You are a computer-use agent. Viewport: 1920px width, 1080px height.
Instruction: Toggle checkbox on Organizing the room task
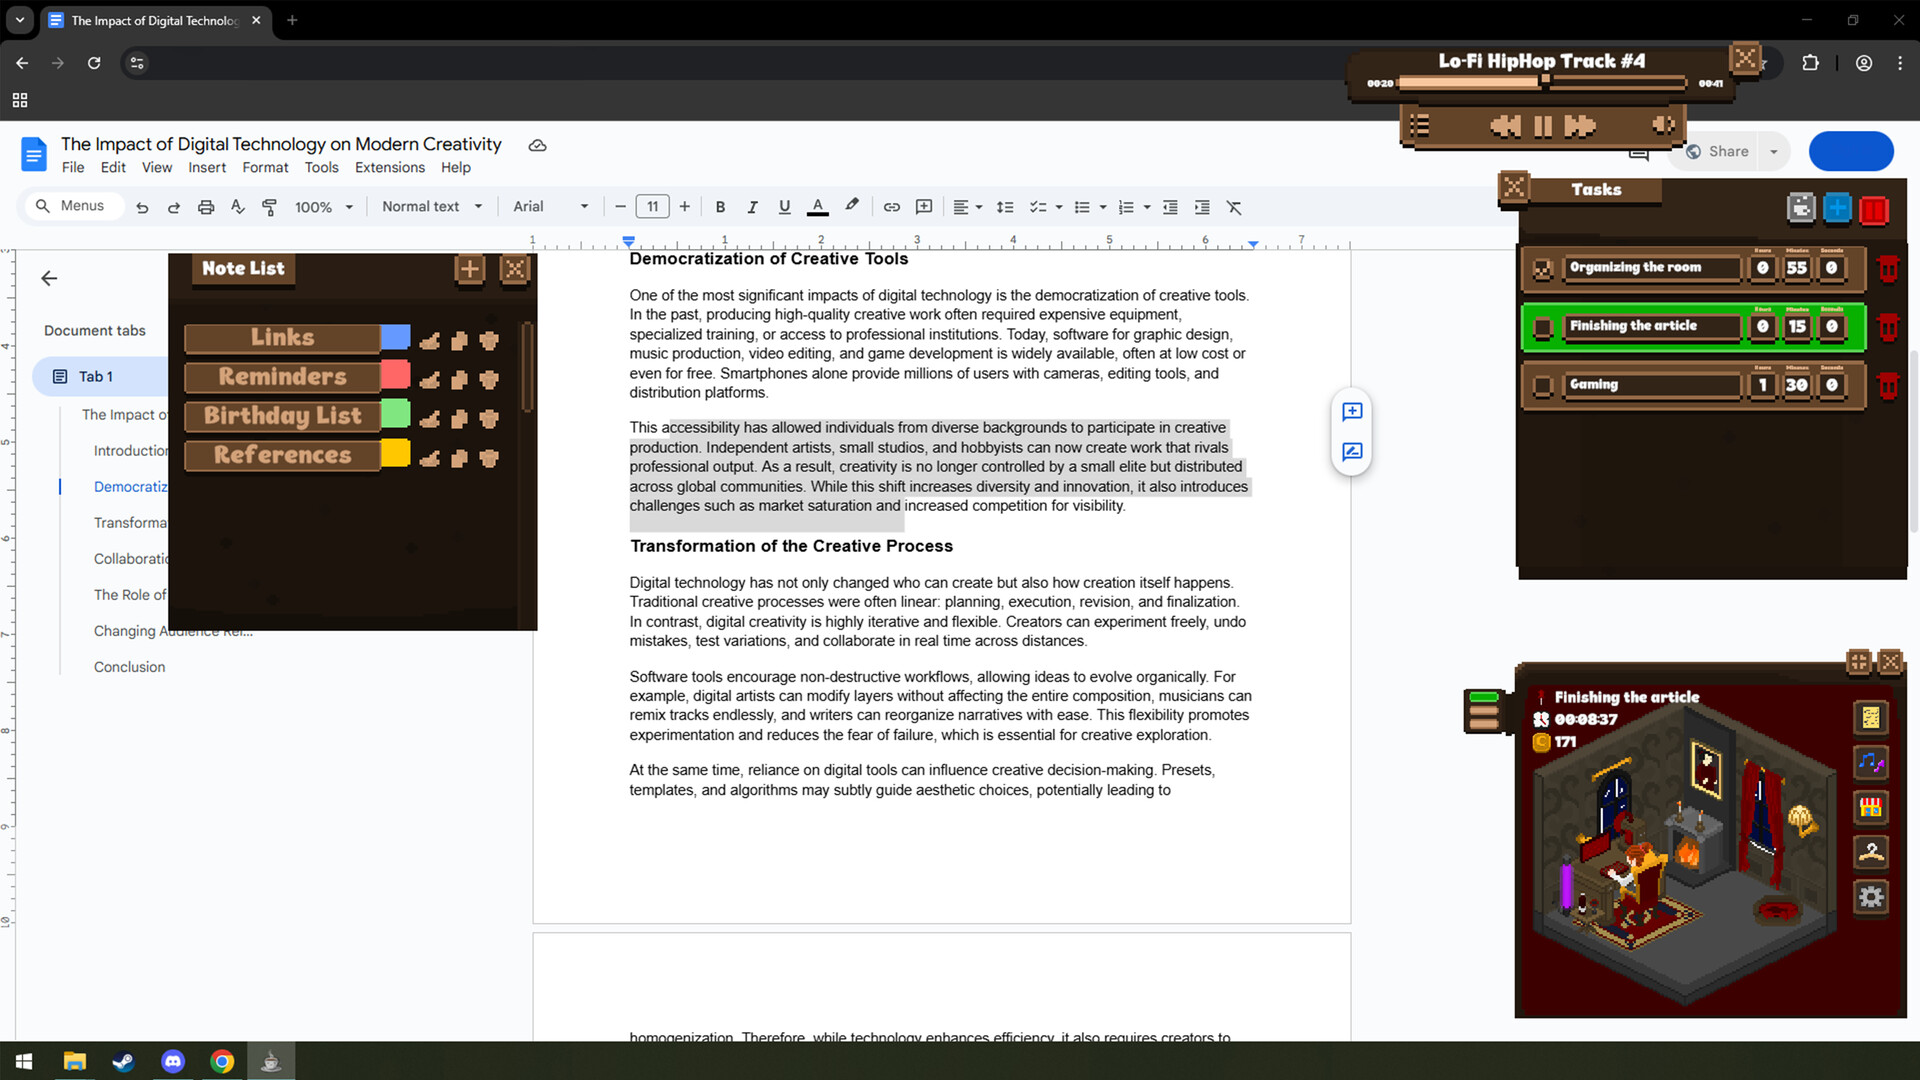click(x=1543, y=268)
